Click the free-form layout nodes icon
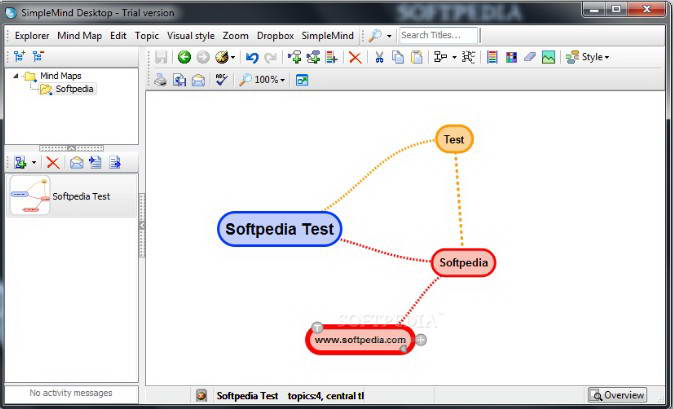673x409 pixels. pos(468,57)
